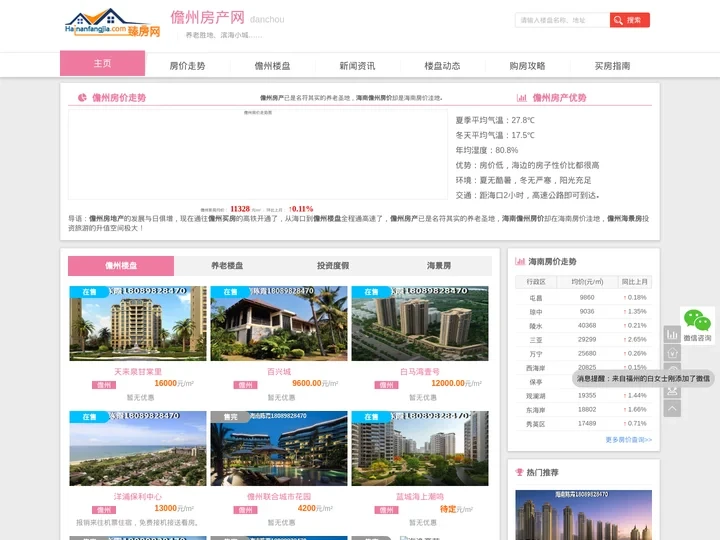Viewport: 720px width, 540px height.
Task: Click floating sidebar bar-chart icon
Action: coord(672,334)
